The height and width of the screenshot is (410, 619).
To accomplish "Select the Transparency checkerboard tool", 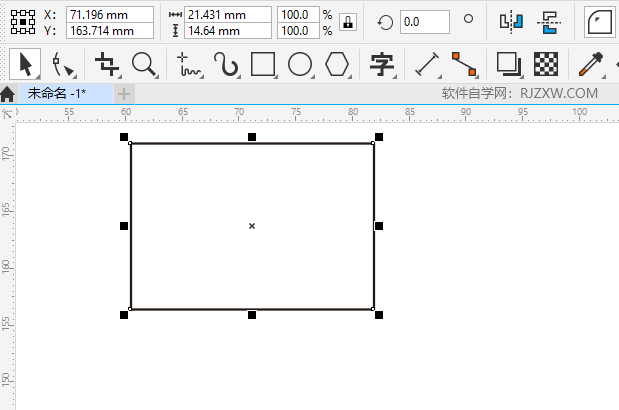I will 545,65.
